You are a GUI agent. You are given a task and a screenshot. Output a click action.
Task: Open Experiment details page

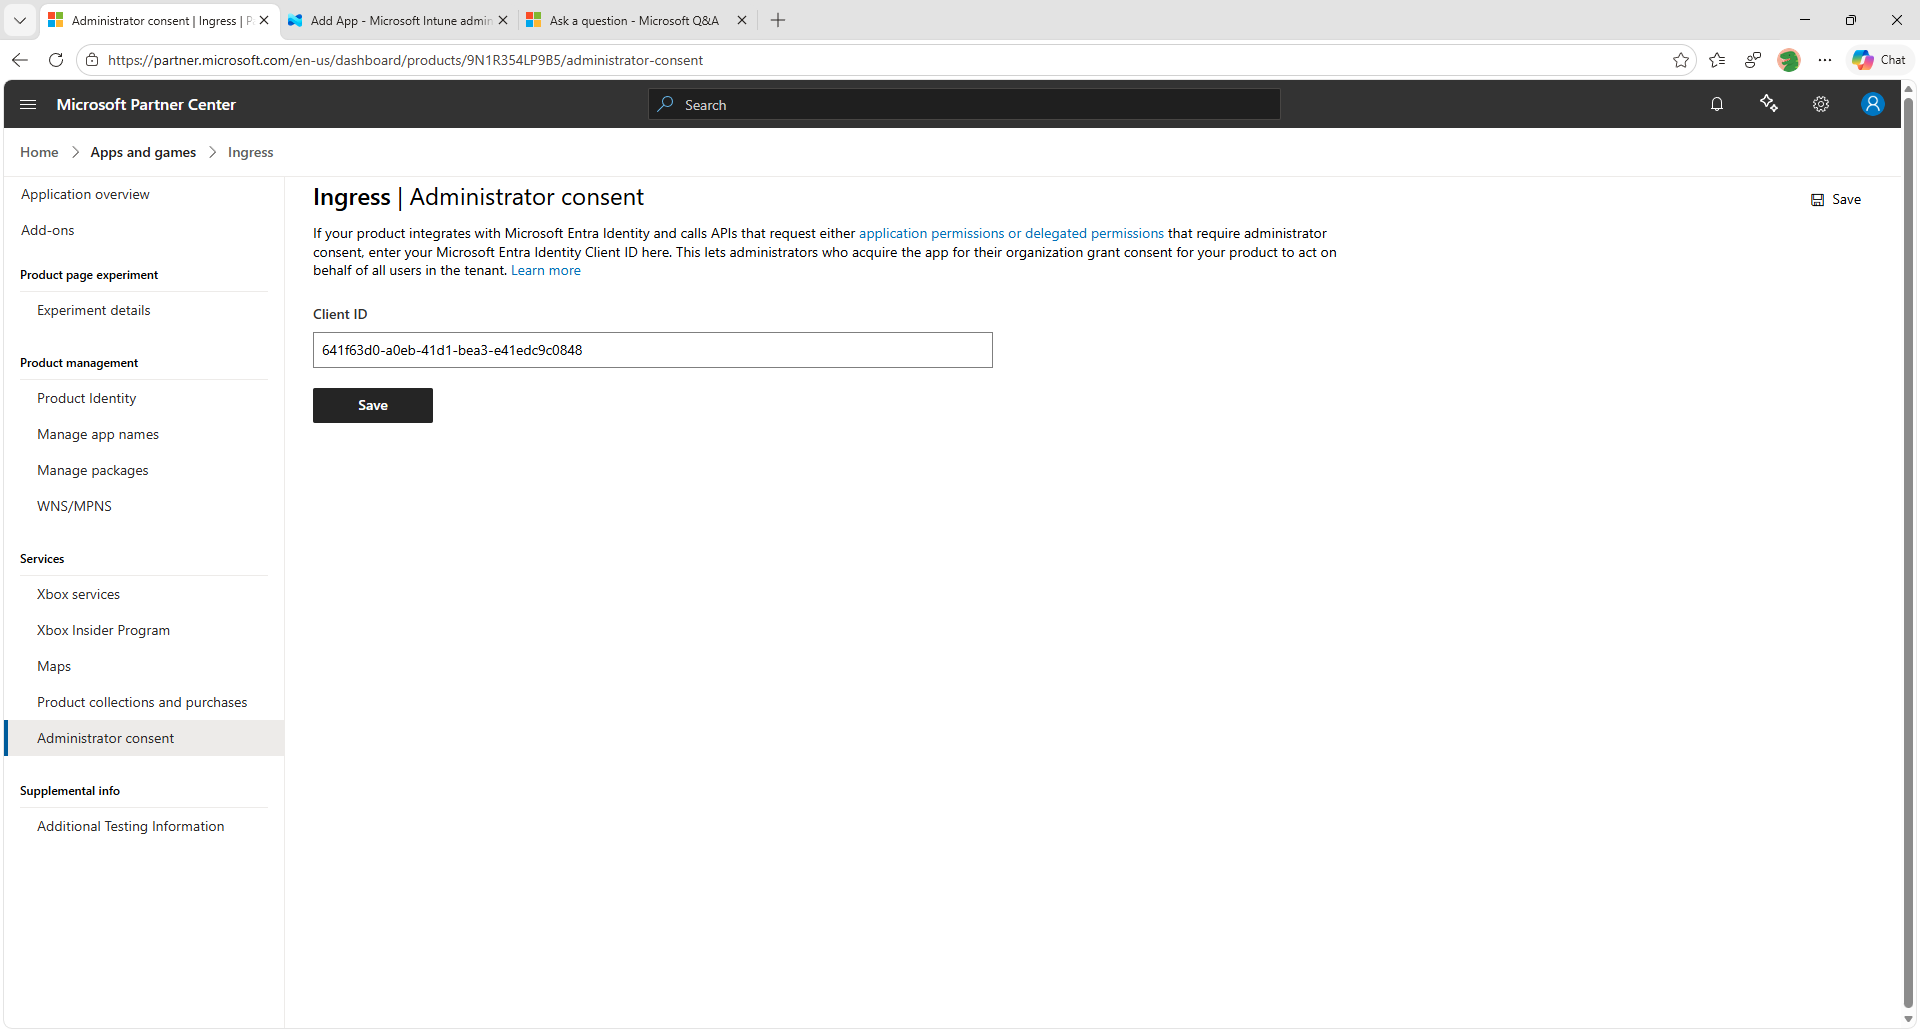pos(94,310)
